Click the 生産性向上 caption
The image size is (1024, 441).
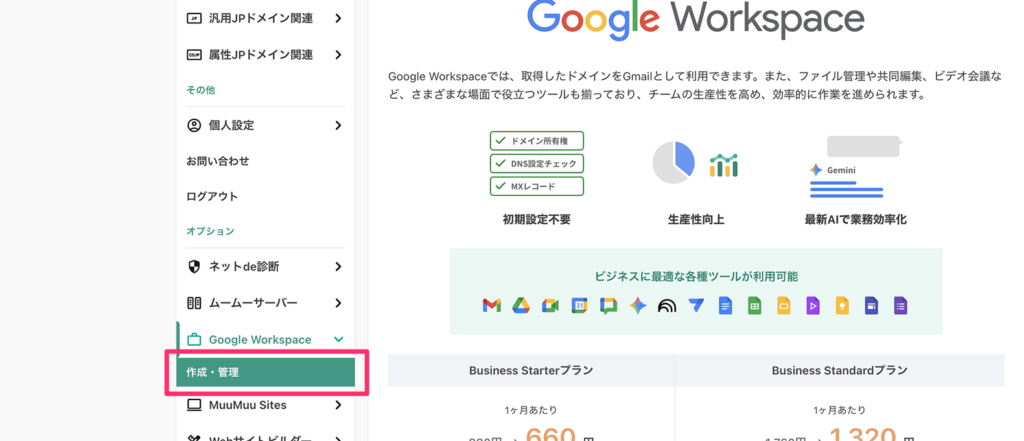coord(696,220)
